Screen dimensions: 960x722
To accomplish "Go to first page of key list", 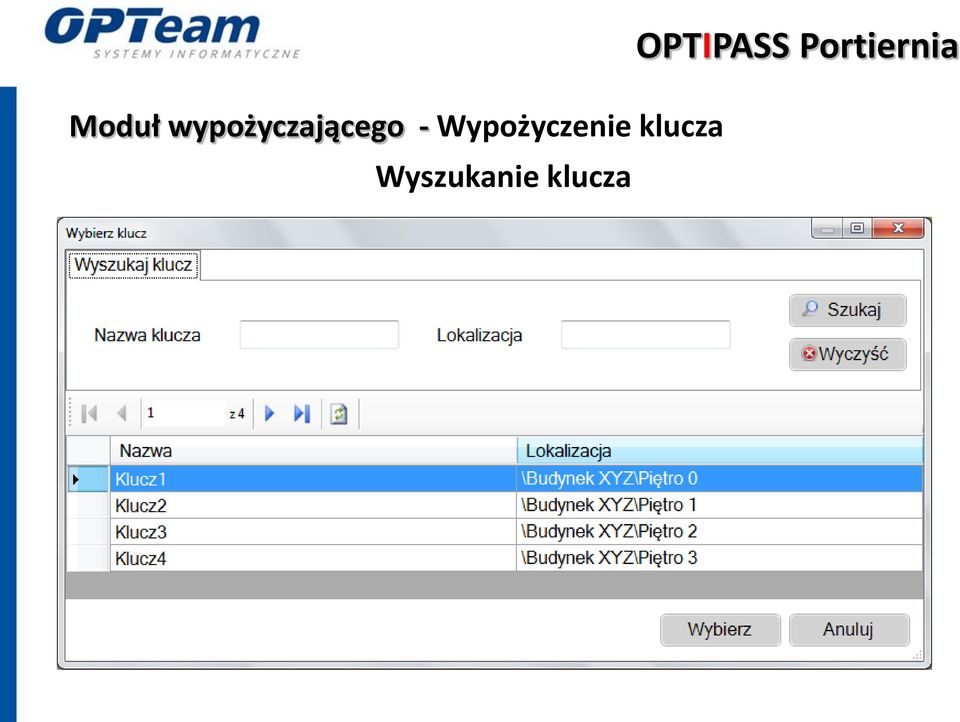I will (x=89, y=414).
